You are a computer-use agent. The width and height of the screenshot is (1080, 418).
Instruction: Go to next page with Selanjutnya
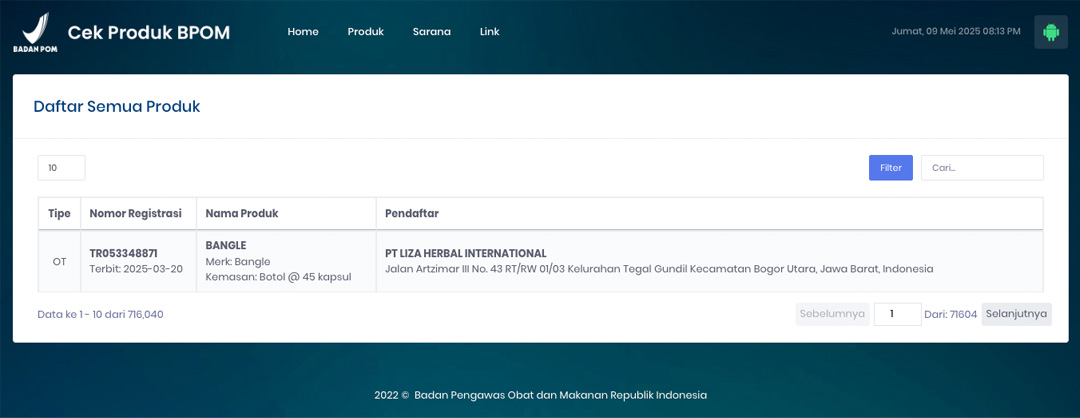point(1016,314)
